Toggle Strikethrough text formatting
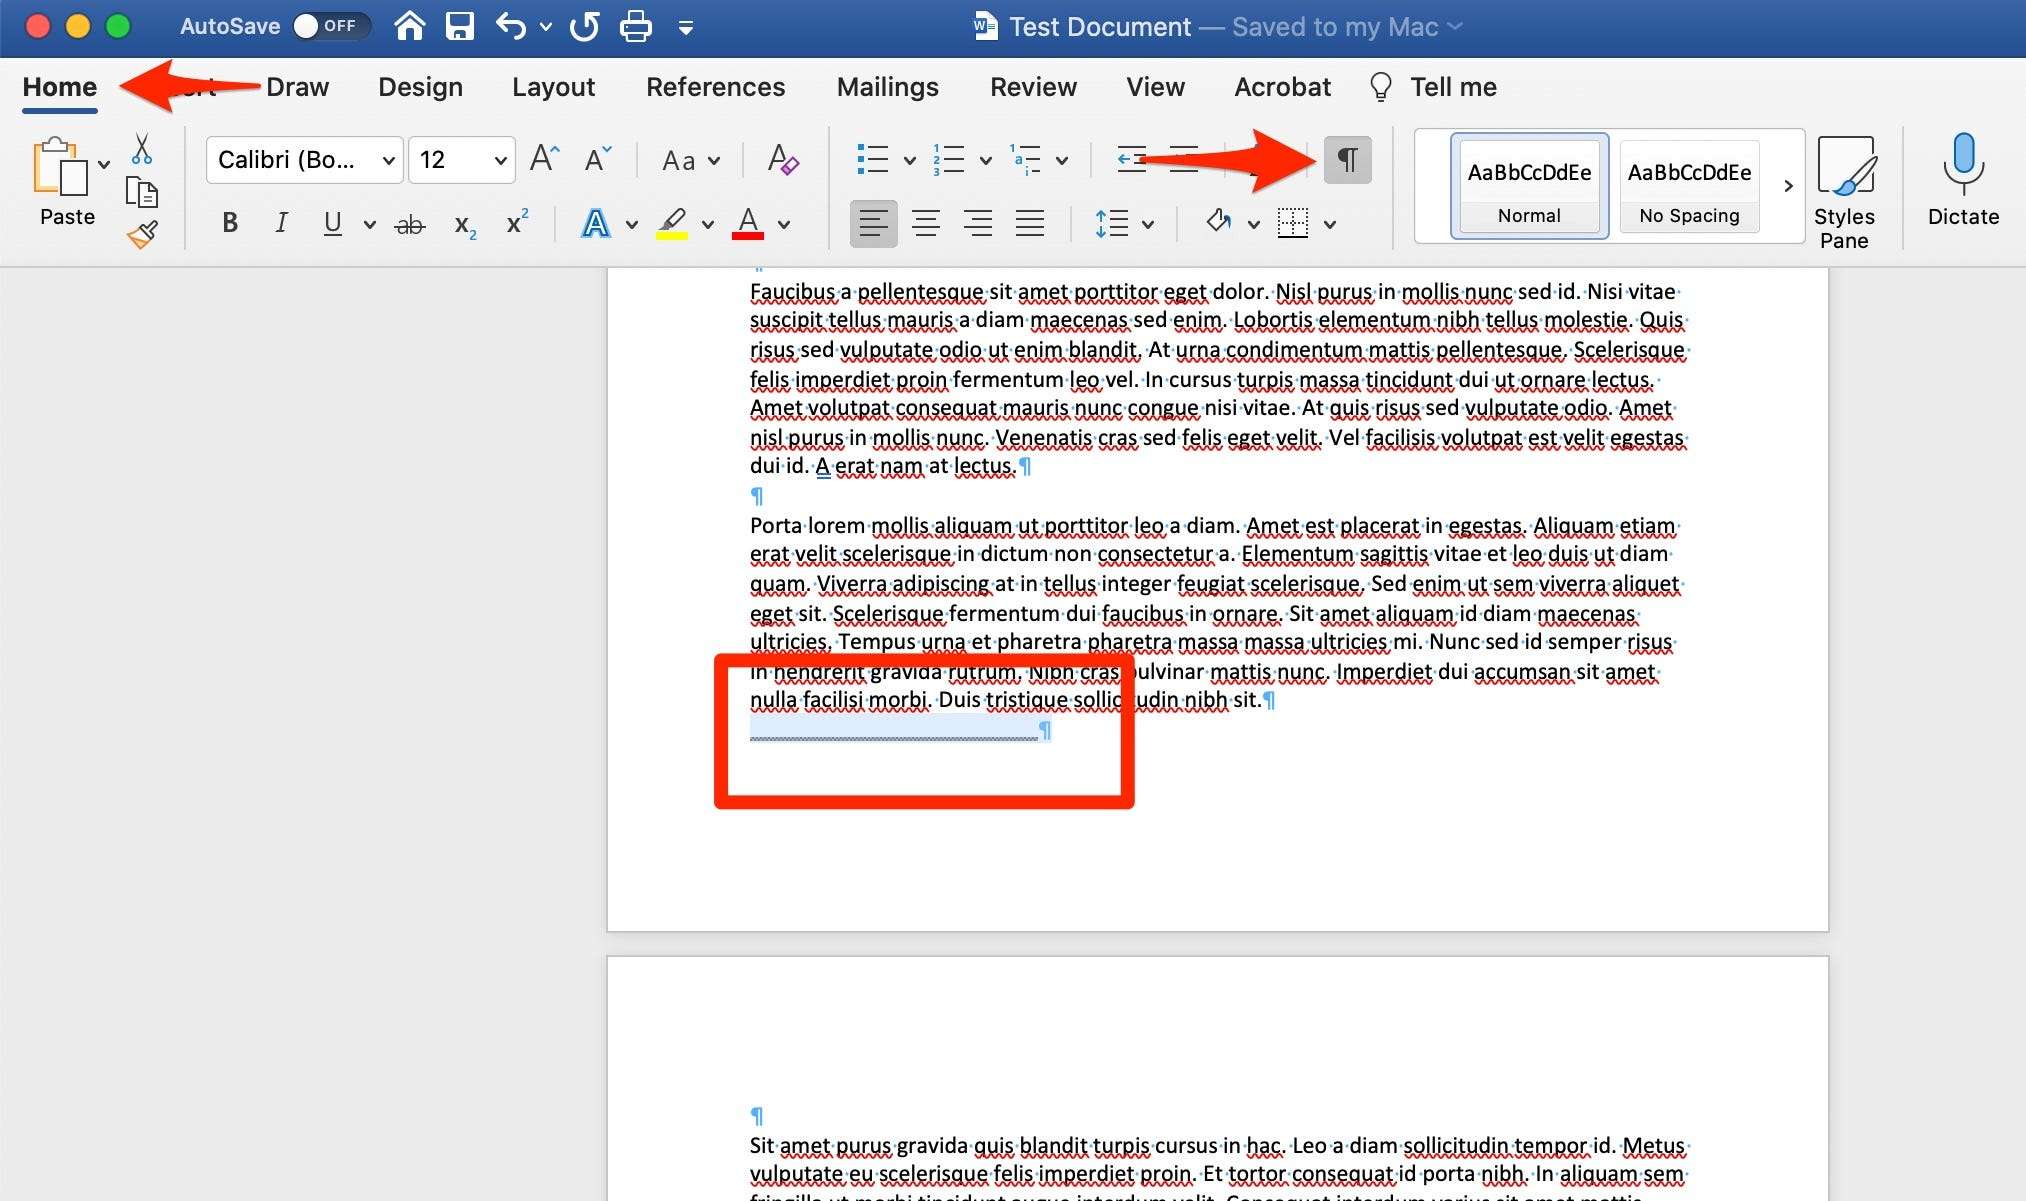The width and height of the screenshot is (2026, 1201). point(409,223)
